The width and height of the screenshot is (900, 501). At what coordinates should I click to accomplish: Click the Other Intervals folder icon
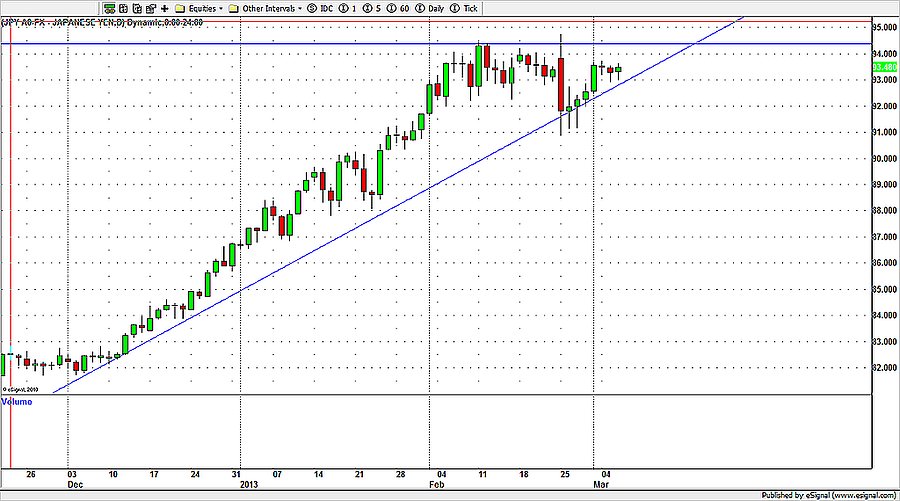233,8
